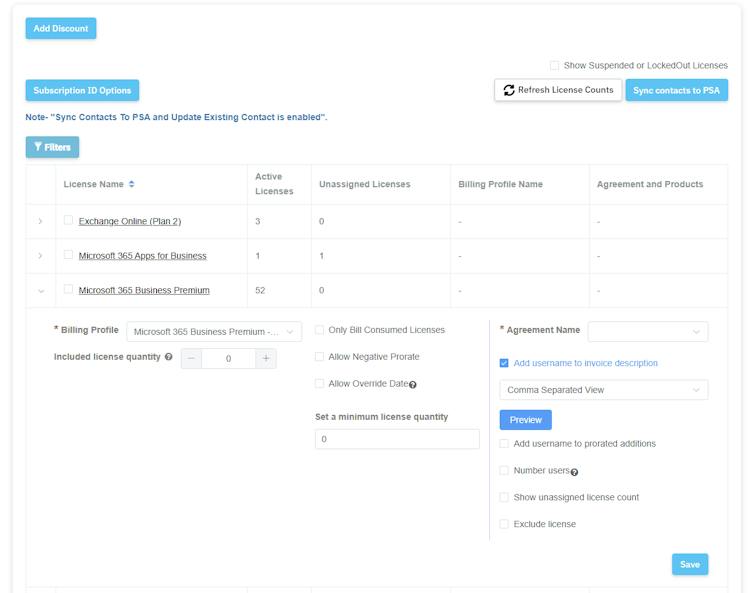Show help icon for Number users
The width and height of the screenshot is (750, 593).
(x=574, y=472)
